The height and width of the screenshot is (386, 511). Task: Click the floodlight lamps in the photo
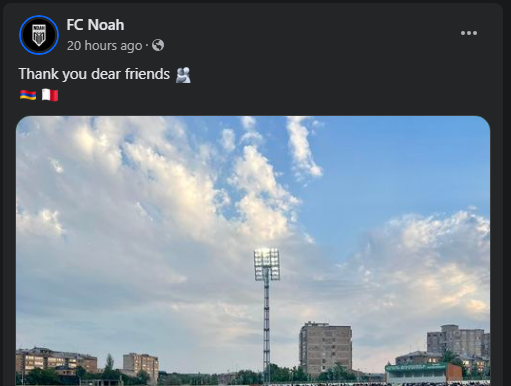pyautogui.click(x=267, y=264)
